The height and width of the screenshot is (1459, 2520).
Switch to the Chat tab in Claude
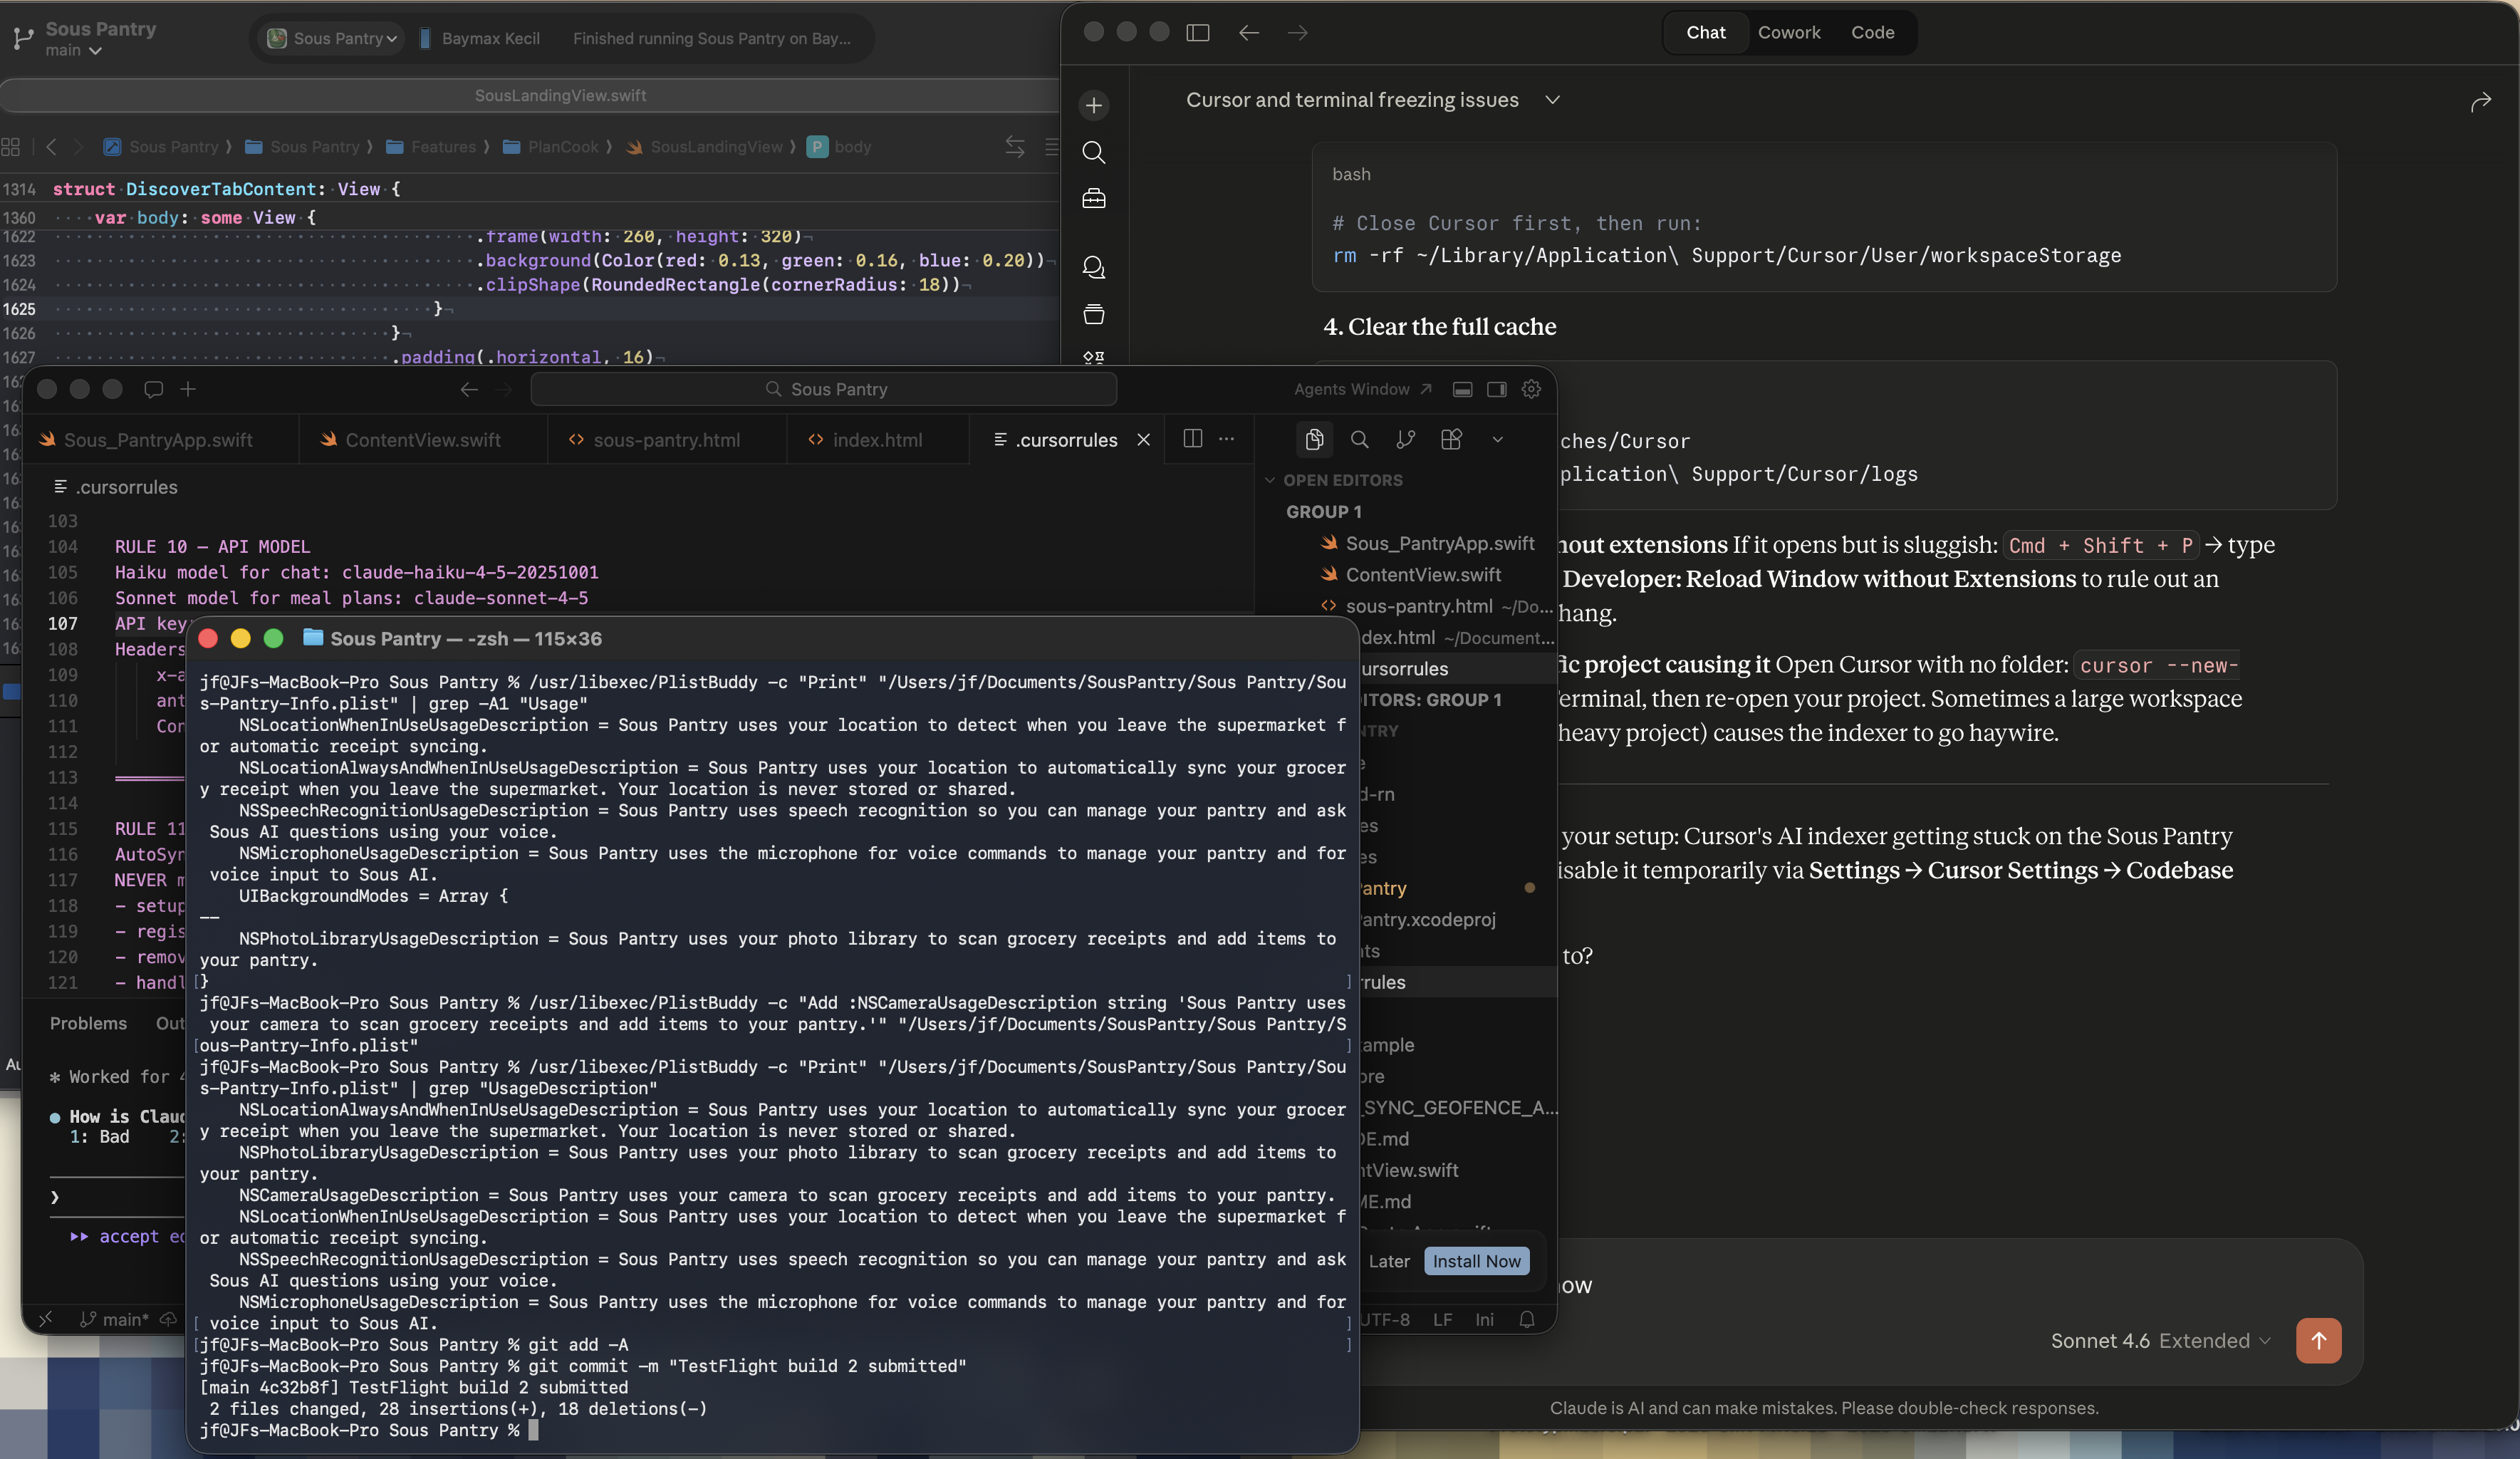pyautogui.click(x=1706, y=33)
